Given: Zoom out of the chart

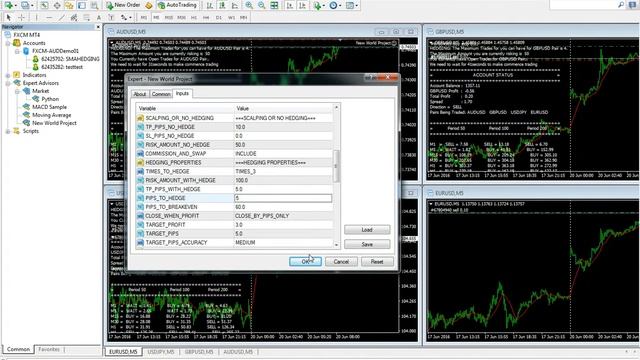Looking at the screenshot, I should 262,5.
